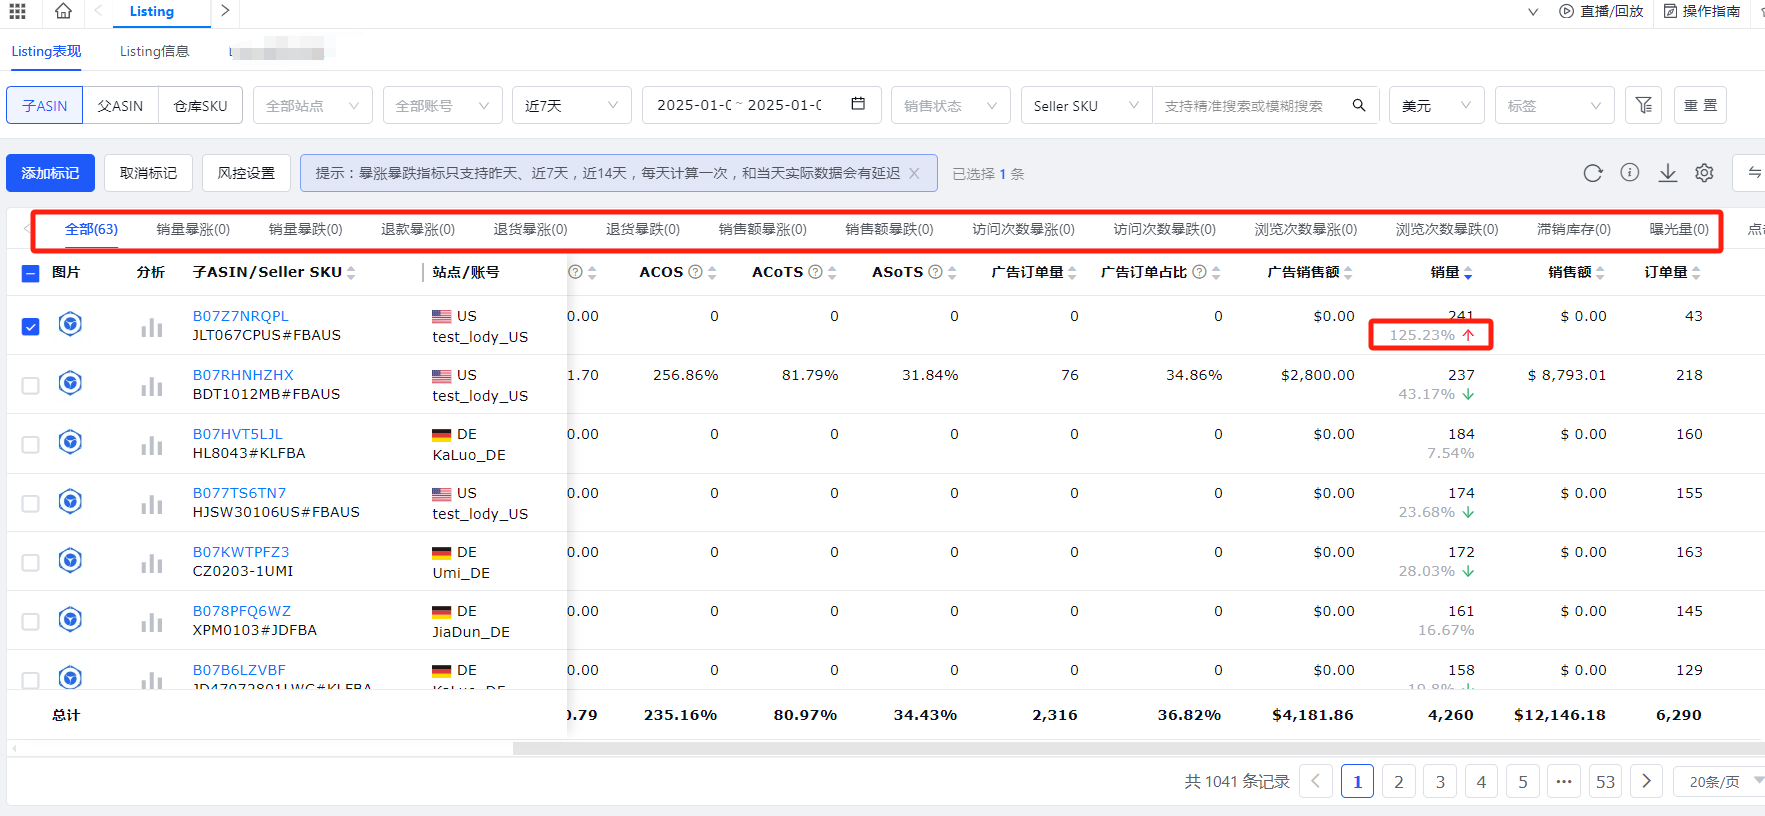Click the filter funnel icon
Image resolution: width=1765 pixels, height=816 pixels.
pyautogui.click(x=1643, y=105)
